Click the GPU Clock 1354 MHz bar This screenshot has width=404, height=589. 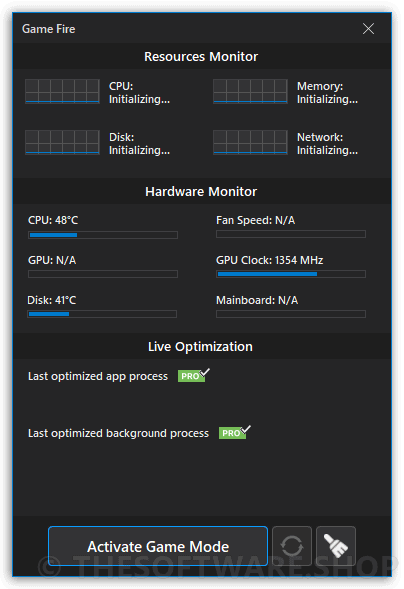point(291,274)
